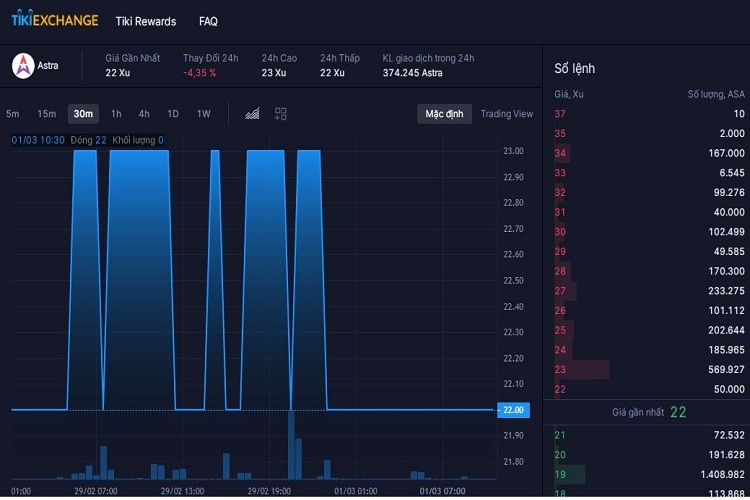Viewport: 750px width, 500px height.
Task: Switch to Trading View tab
Action: pyautogui.click(x=506, y=114)
